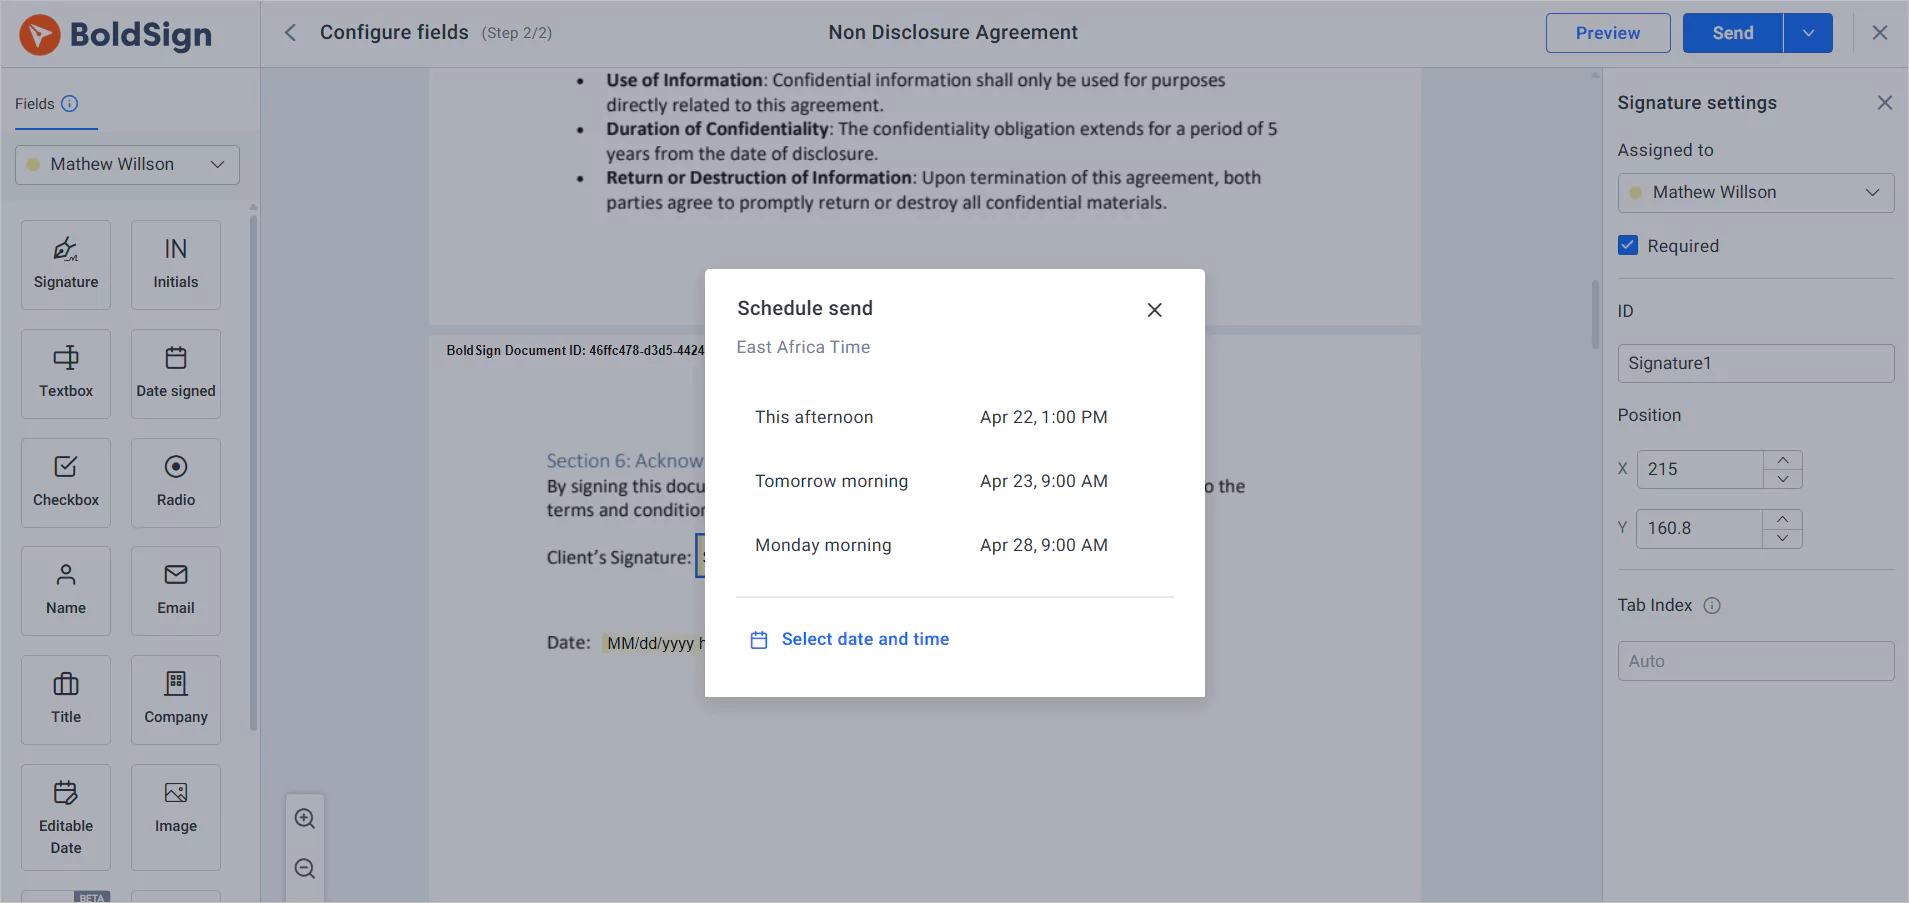Image resolution: width=1909 pixels, height=903 pixels.
Task: Add an Email field
Action: click(176, 591)
